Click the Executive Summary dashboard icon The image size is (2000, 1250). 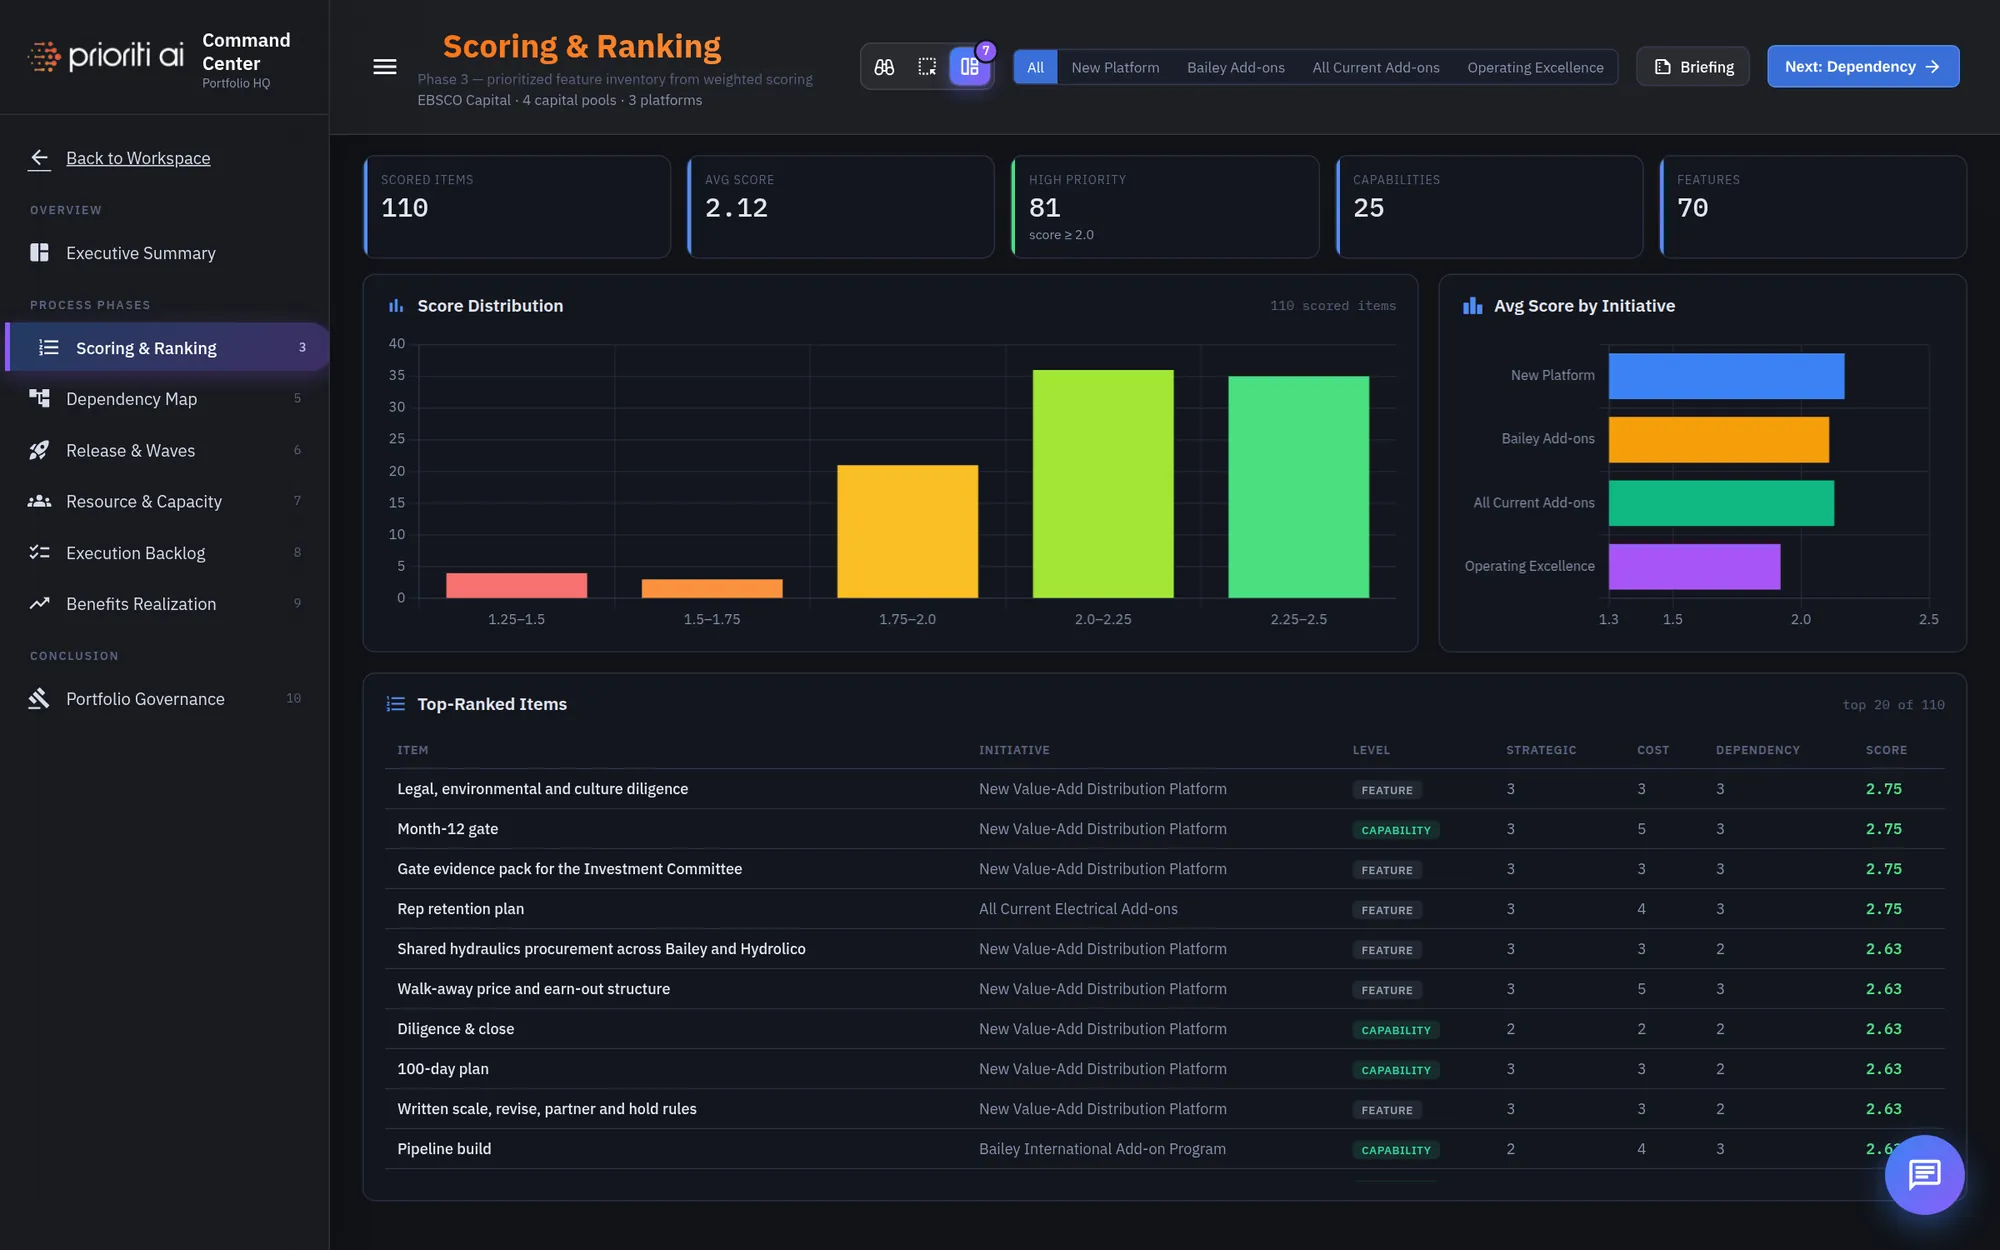(x=40, y=253)
